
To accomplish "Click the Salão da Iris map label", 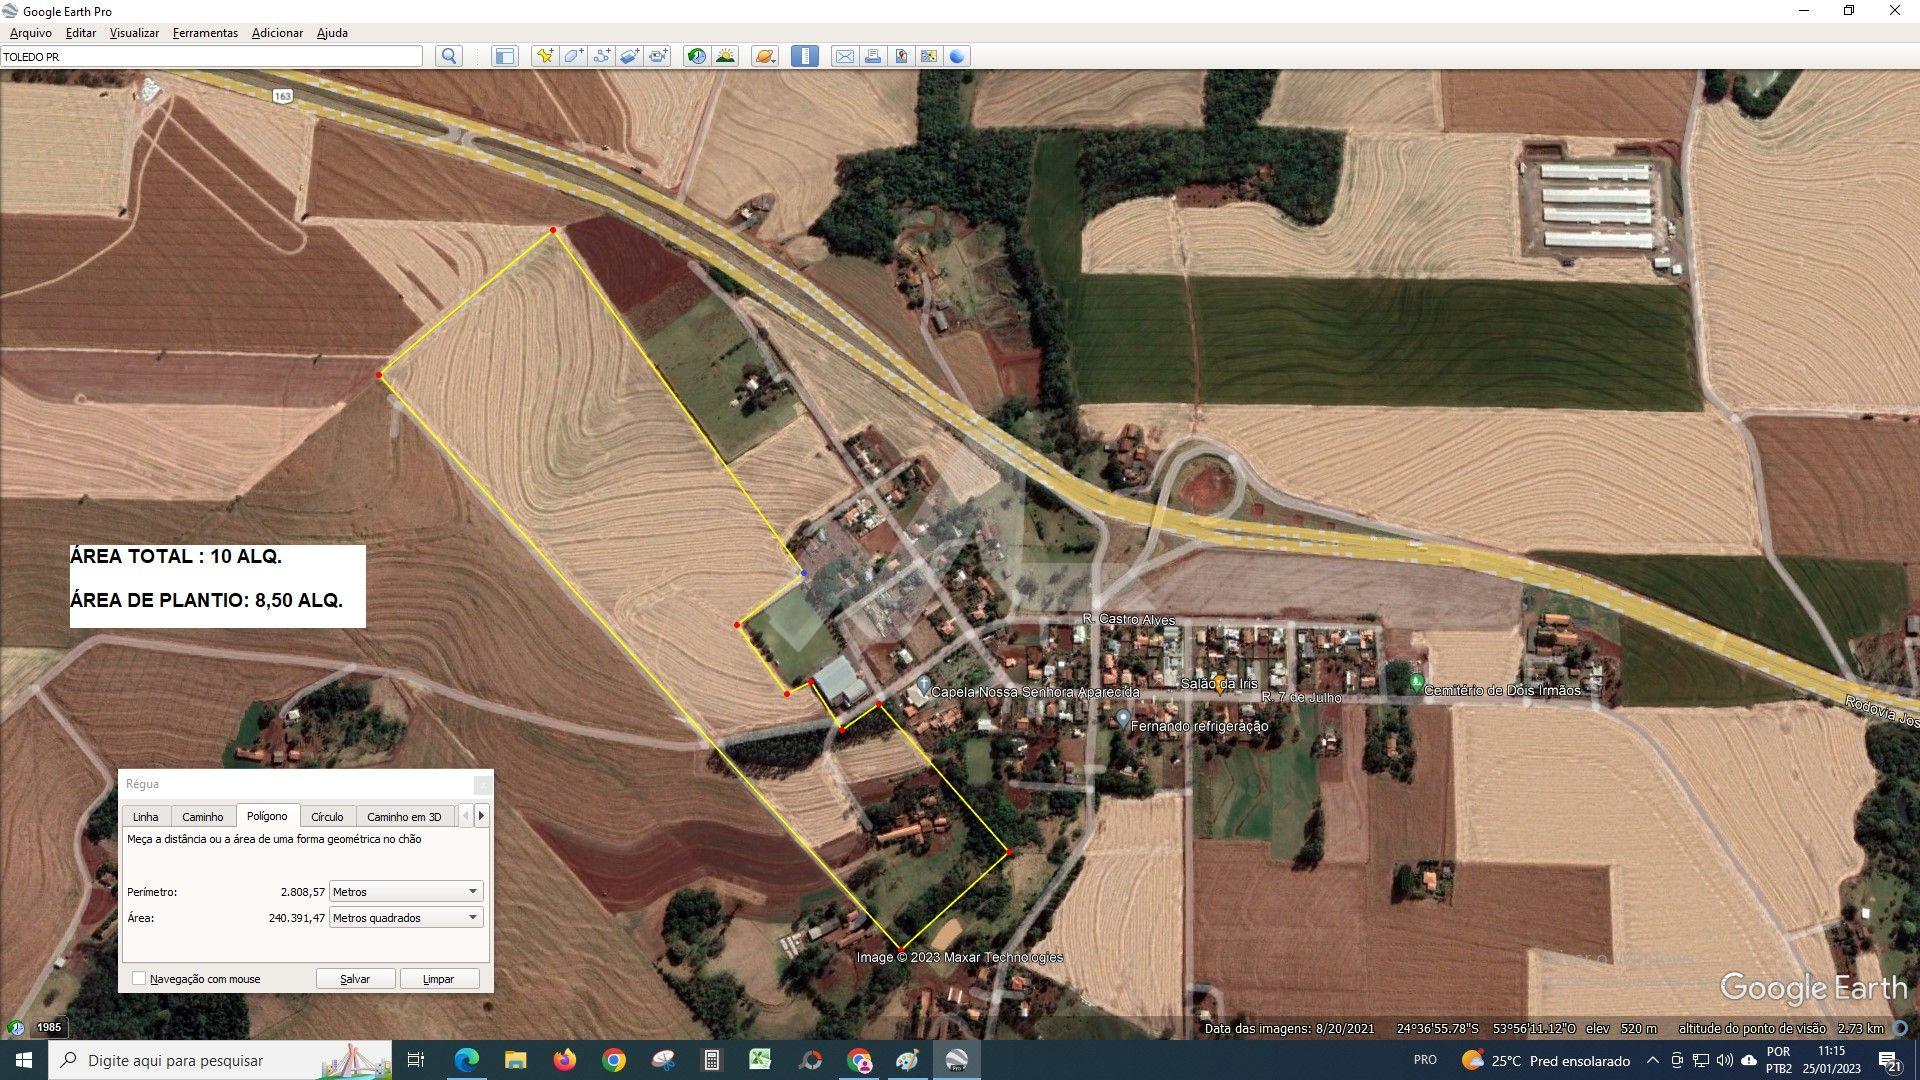I will click(x=1219, y=684).
